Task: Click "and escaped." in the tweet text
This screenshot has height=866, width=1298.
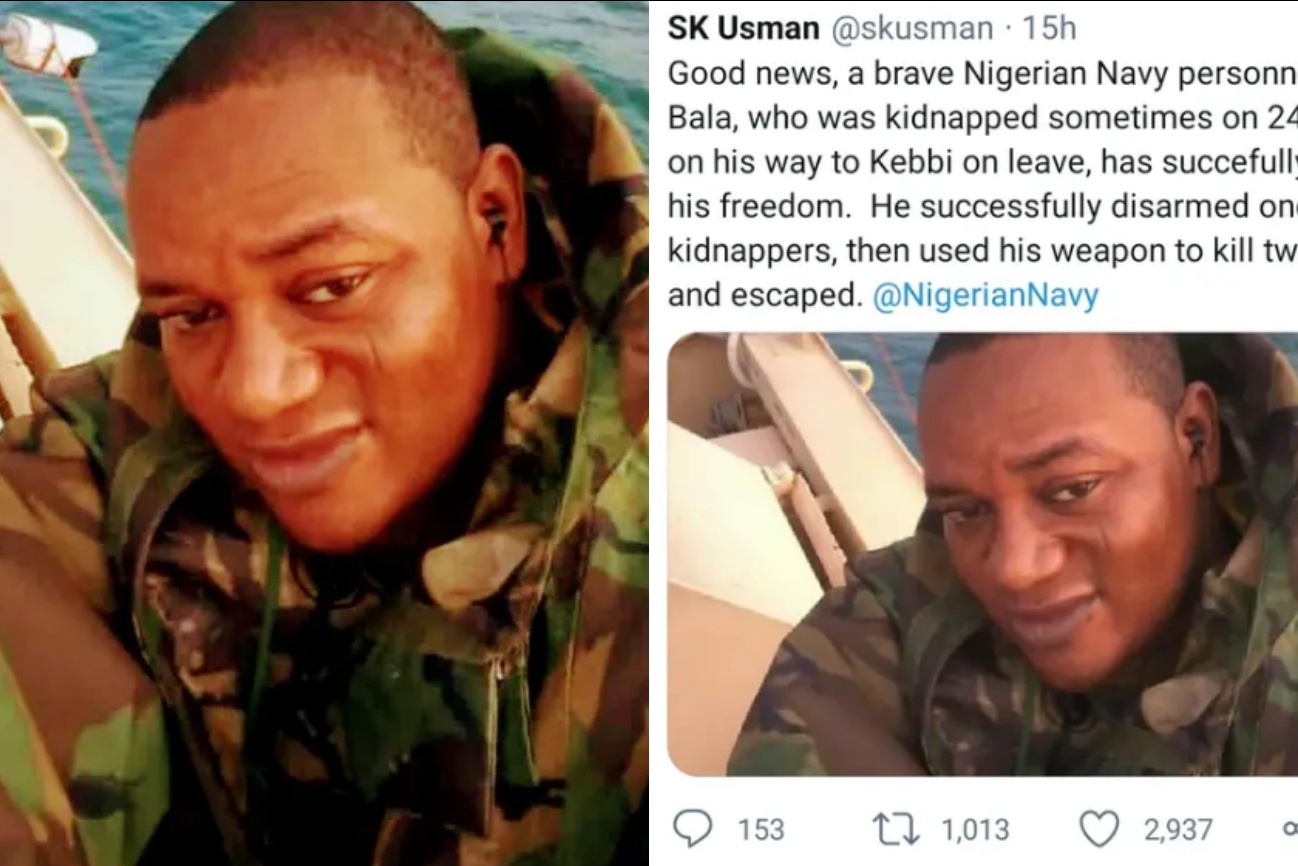Action: 764,296
